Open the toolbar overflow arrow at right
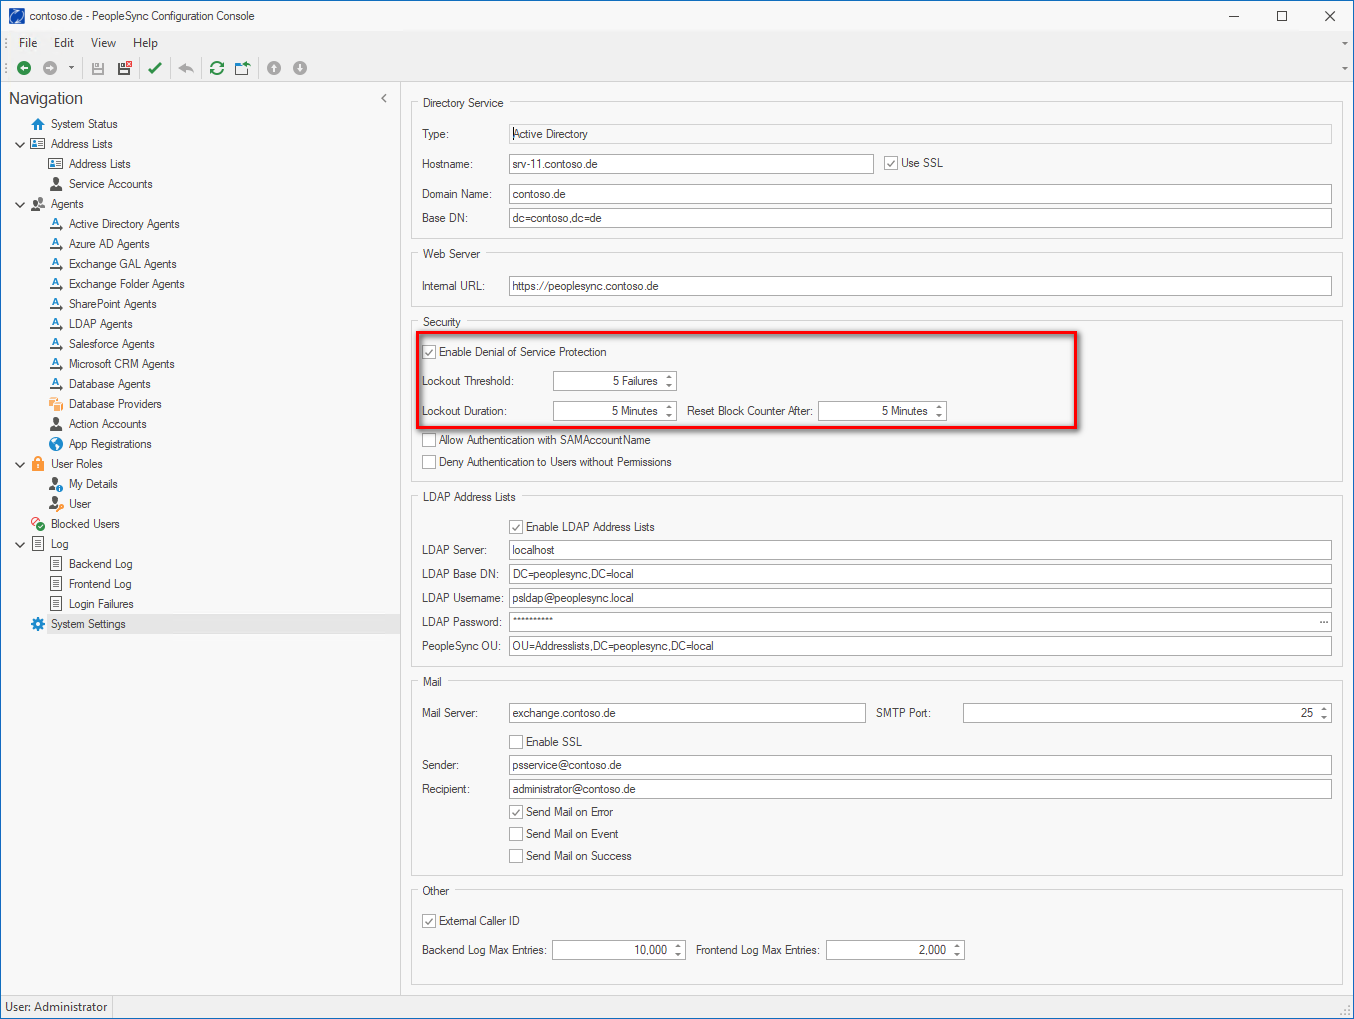Viewport: 1354px width, 1019px height. point(1344,68)
